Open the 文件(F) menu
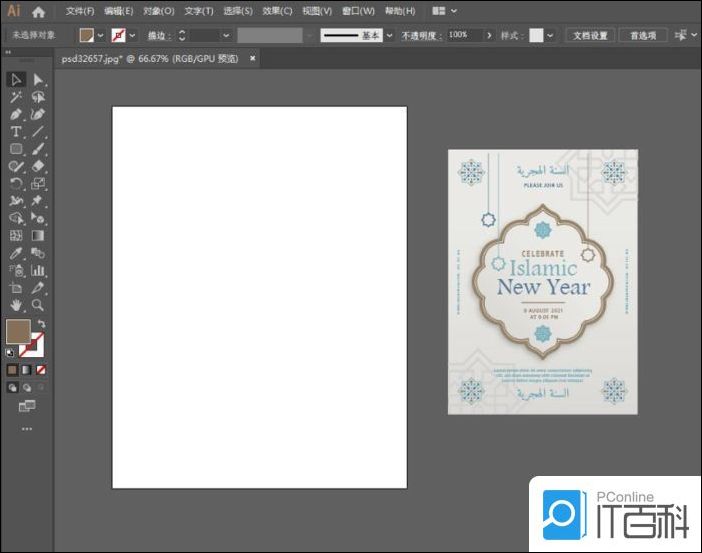This screenshot has height=553, width=702. (79, 11)
